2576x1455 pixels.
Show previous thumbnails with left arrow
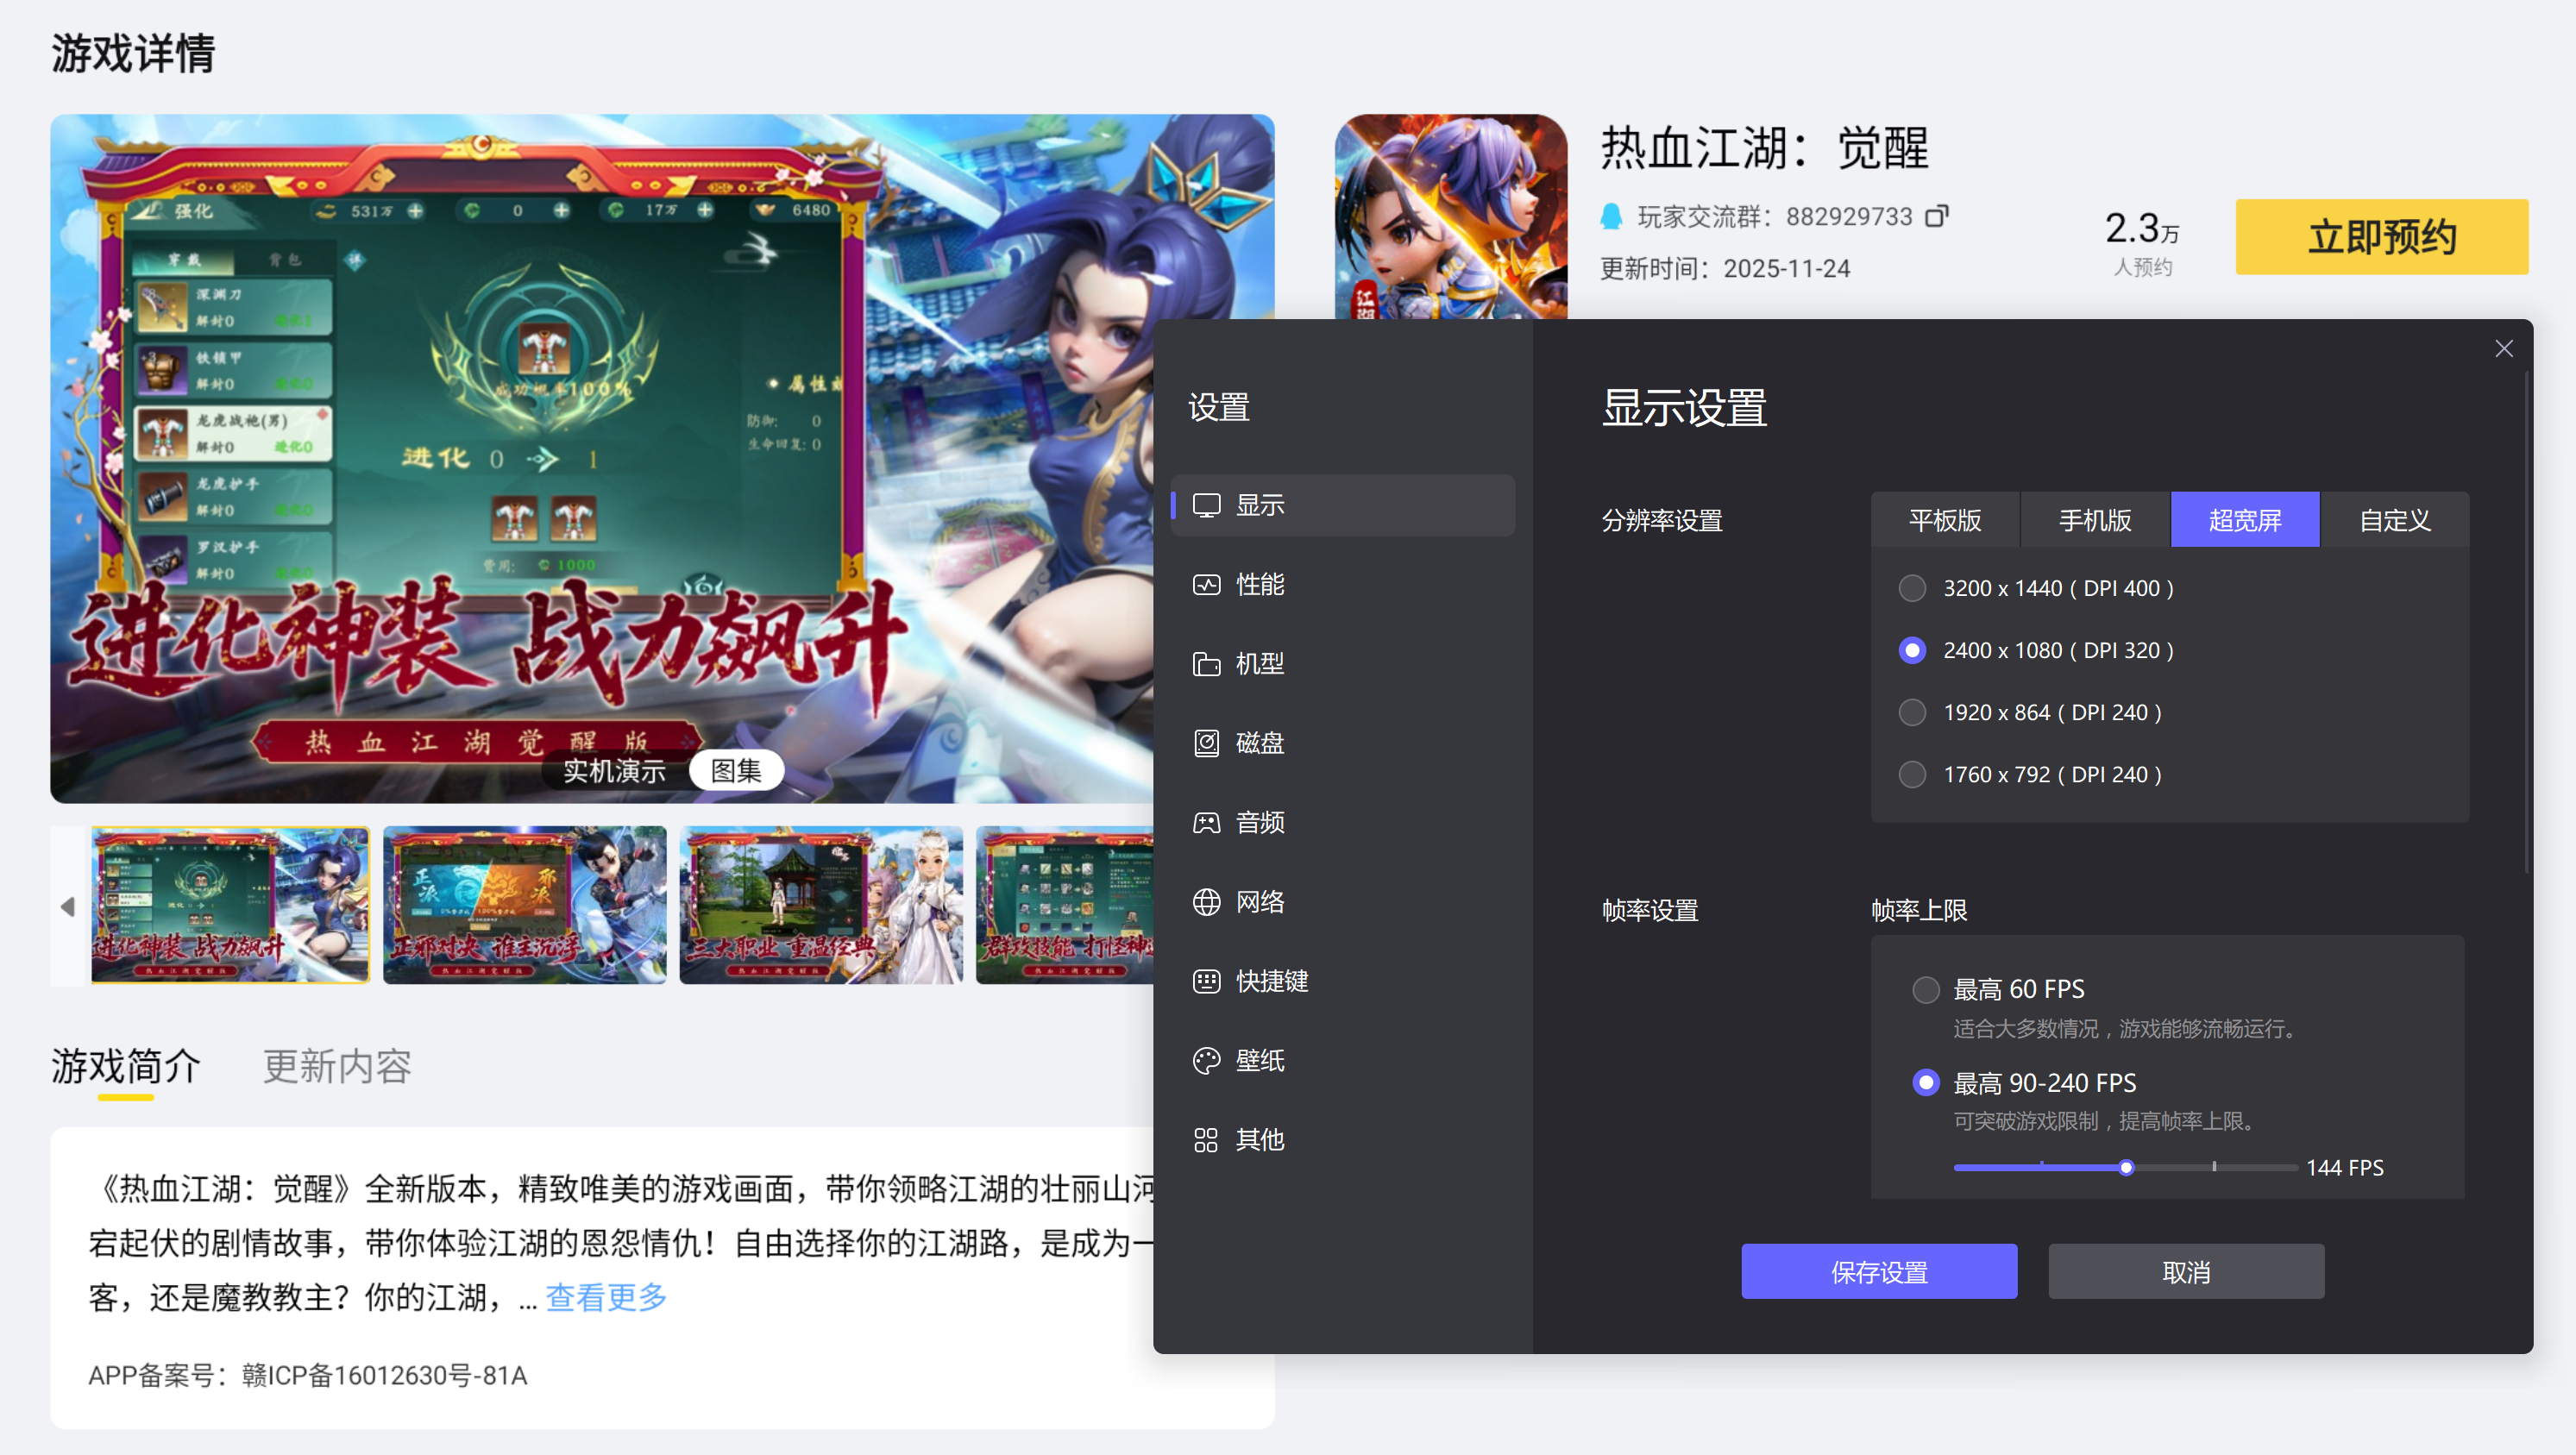click(x=68, y=907)
